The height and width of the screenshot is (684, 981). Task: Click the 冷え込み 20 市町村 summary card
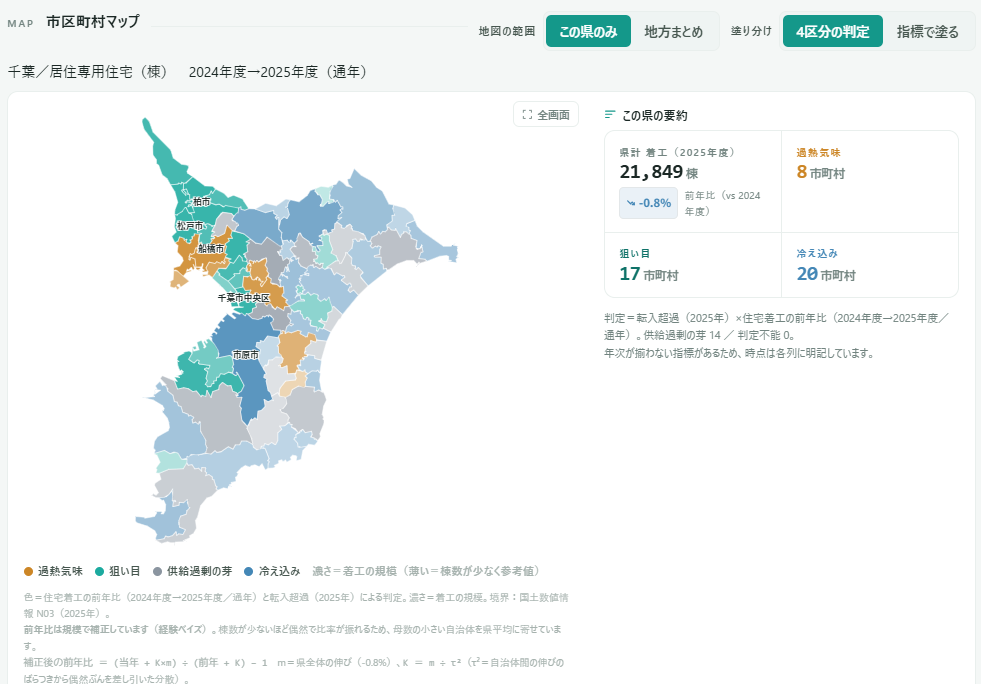(870, 265)
